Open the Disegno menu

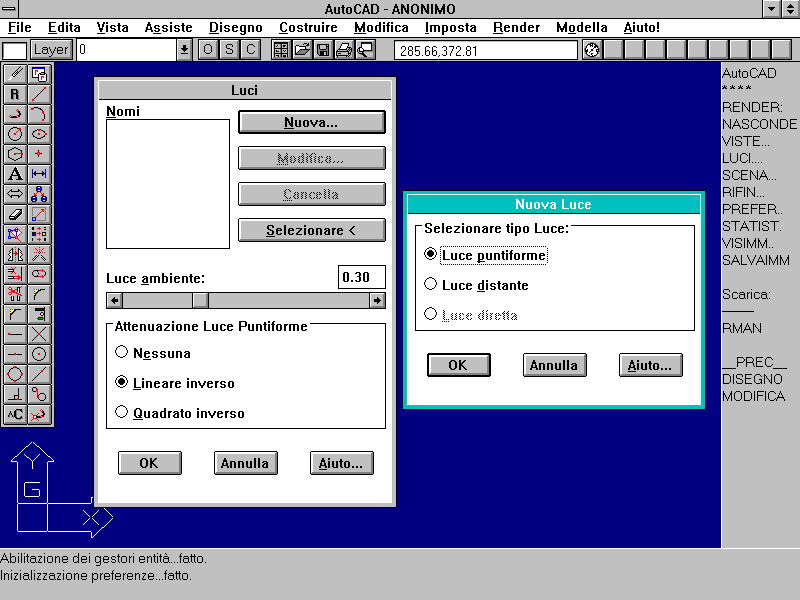[x=236, y=28]
